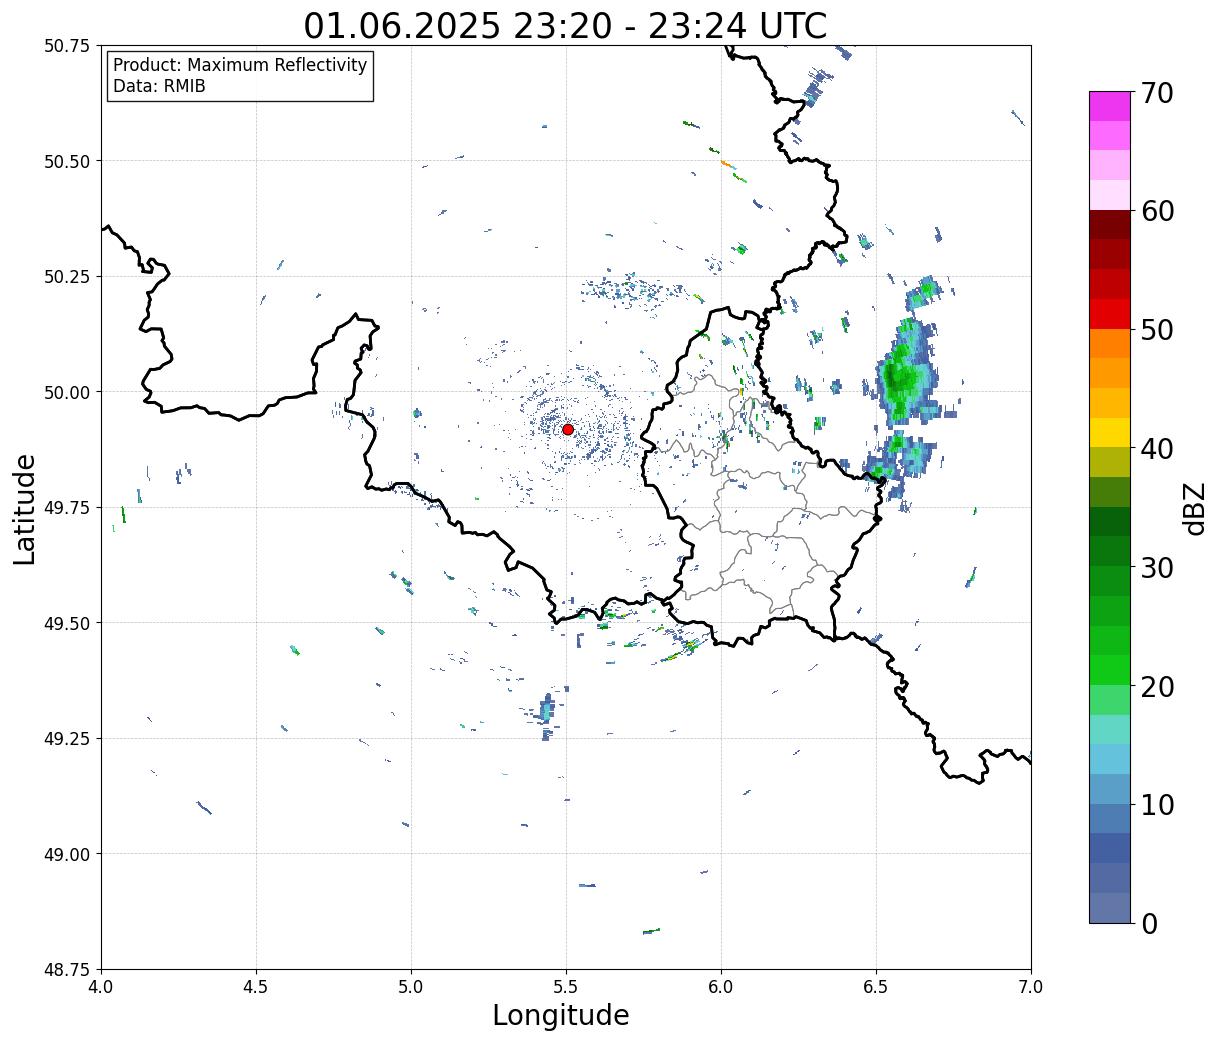The height and width of the screenshot is (1040, 1219).
Task: Click the longitude tick label 5.5
Action: click(566, 987)
